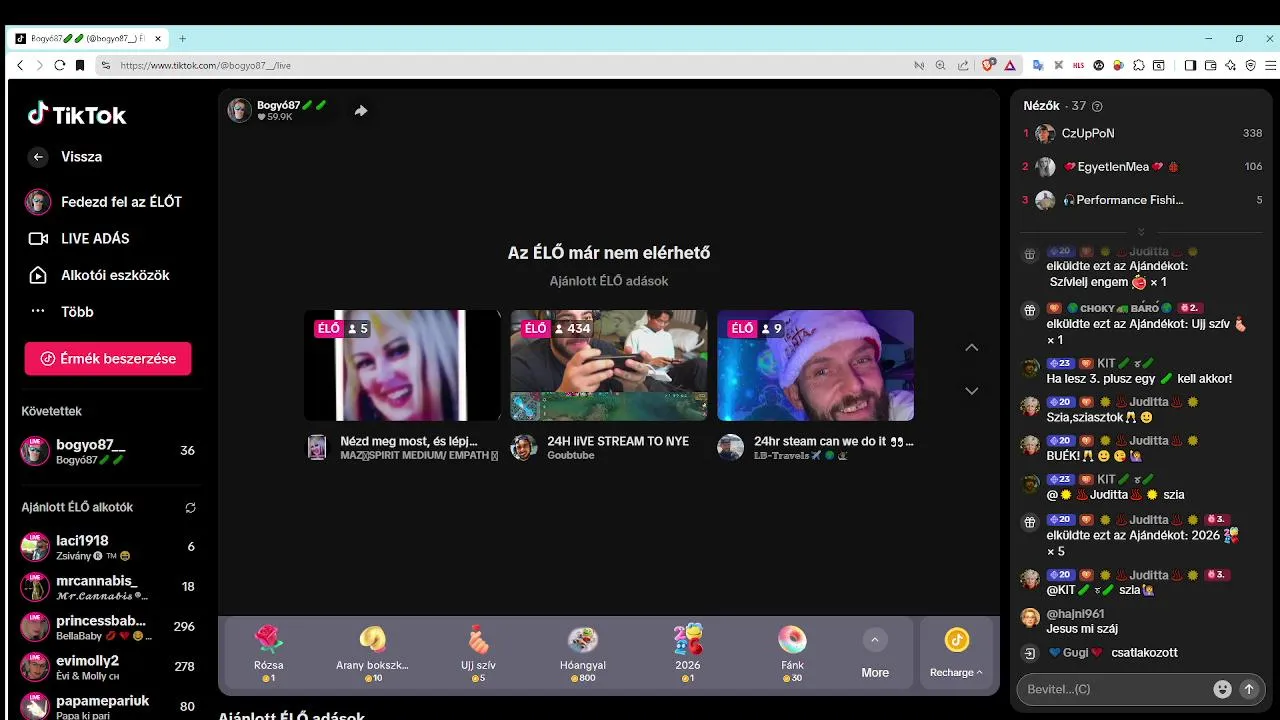Image resolution: width=1280 pixels, height=720 pixels.
Task: Open papamepariuk live creator
Action: 108,706
